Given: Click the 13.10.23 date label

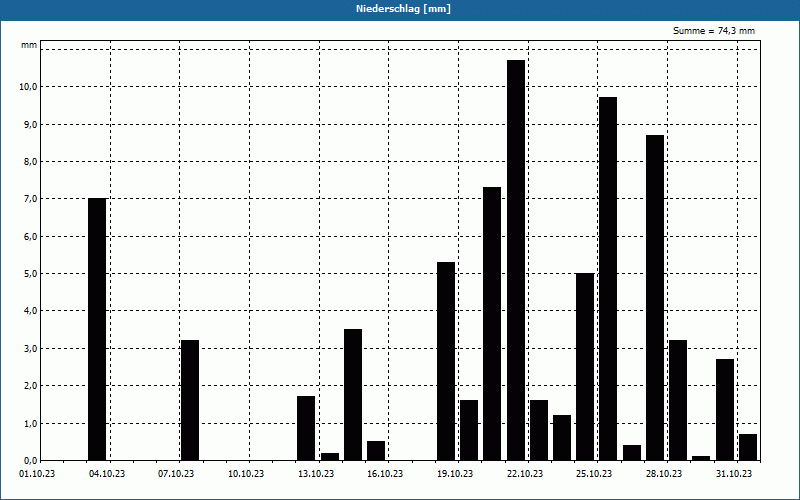Looking at the screenshot, I should pyautogui.click(x=316, y=474).
